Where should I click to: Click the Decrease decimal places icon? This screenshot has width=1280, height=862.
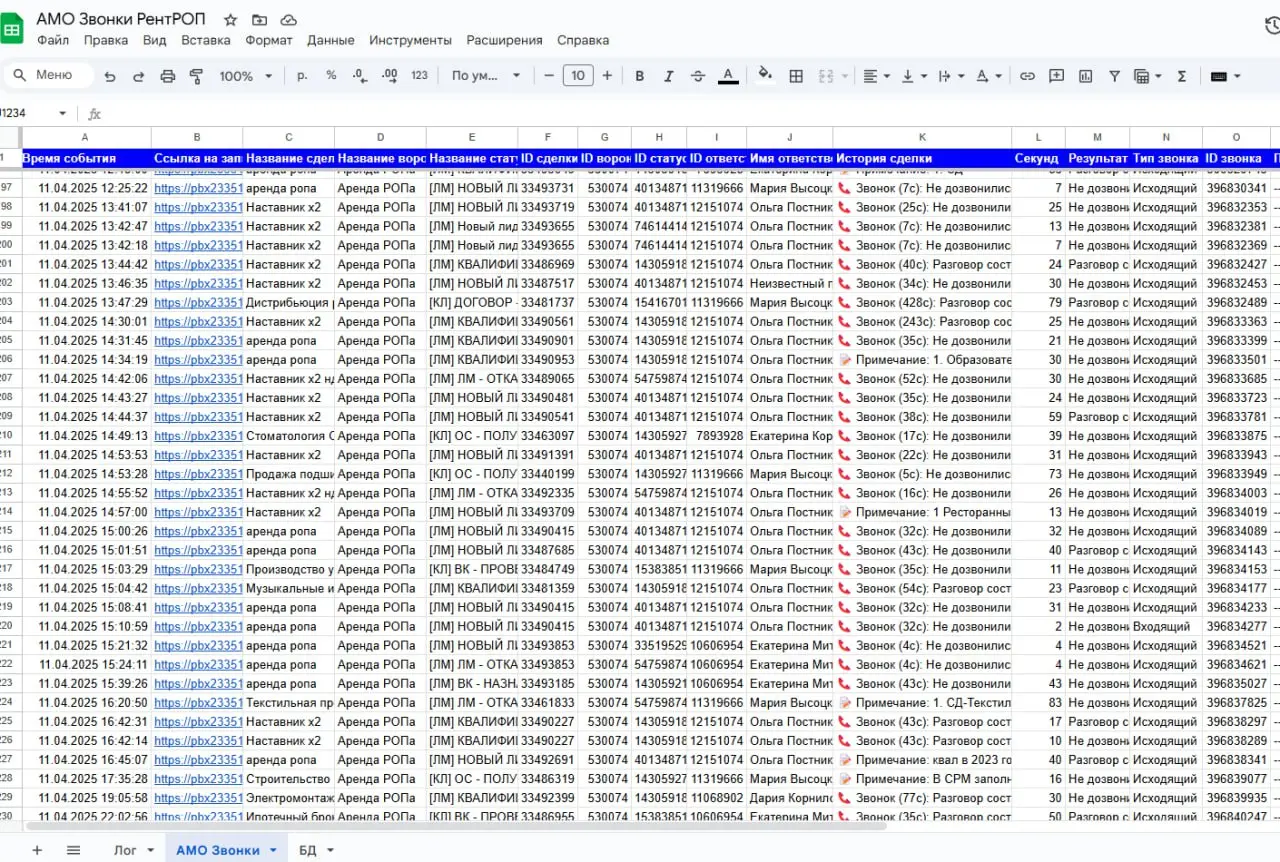pyautogui.click(x=360, y=75)
